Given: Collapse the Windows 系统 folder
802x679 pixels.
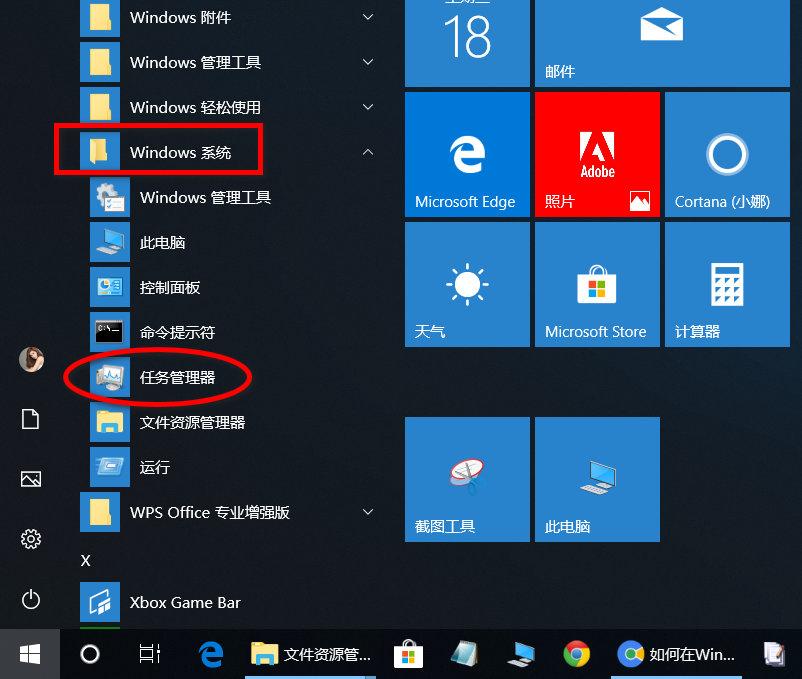Looking at the screenshot, I should [367, 152].
